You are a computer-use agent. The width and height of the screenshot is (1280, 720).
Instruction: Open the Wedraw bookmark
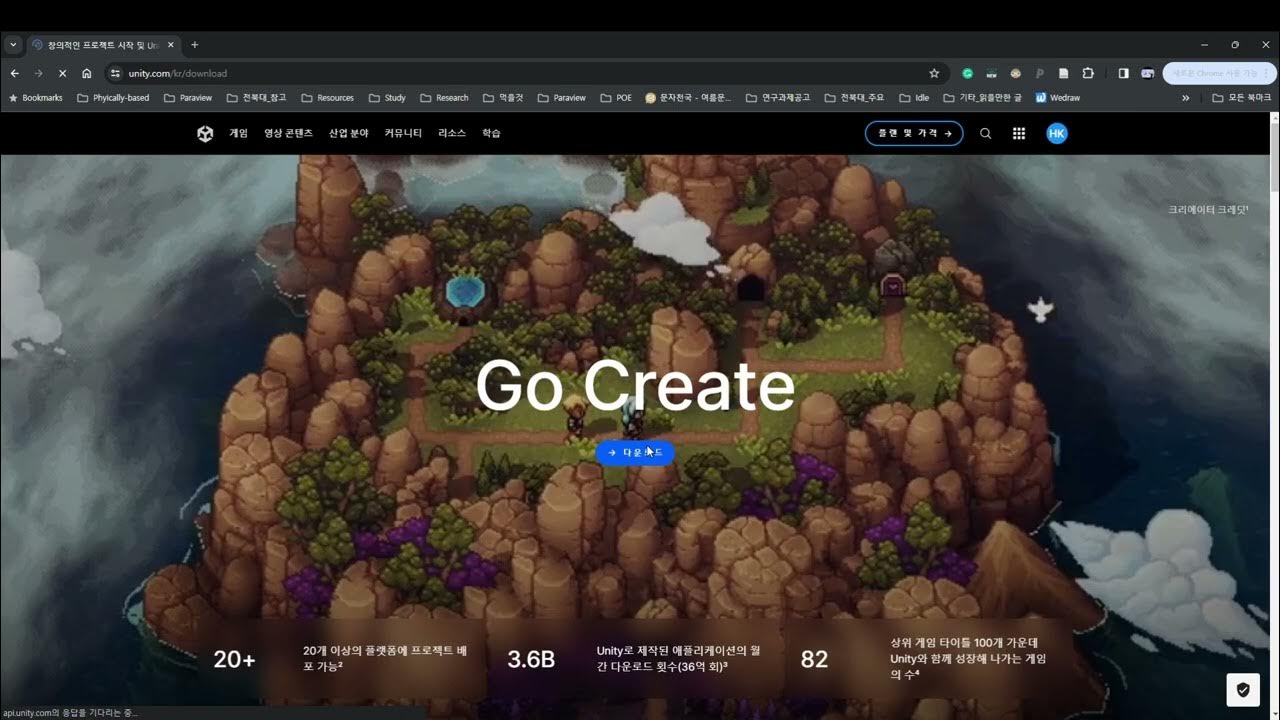[x=1058, y=98]
